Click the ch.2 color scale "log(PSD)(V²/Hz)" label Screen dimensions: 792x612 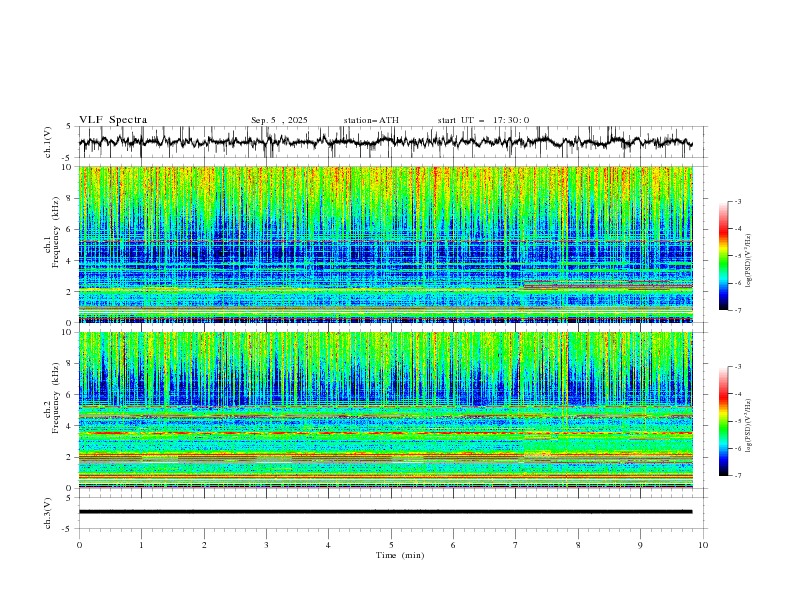pos(749,426)
